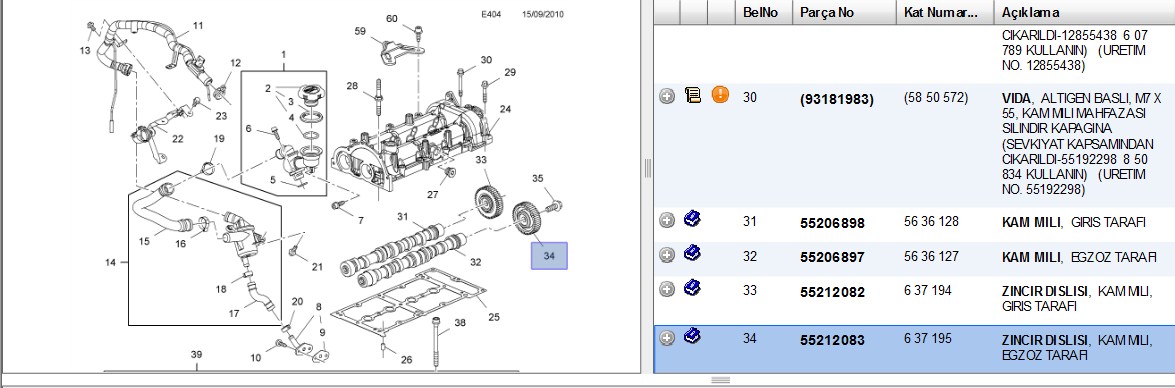Click callout 28 on the stud

pyautogui.click(x=352, y=86)
